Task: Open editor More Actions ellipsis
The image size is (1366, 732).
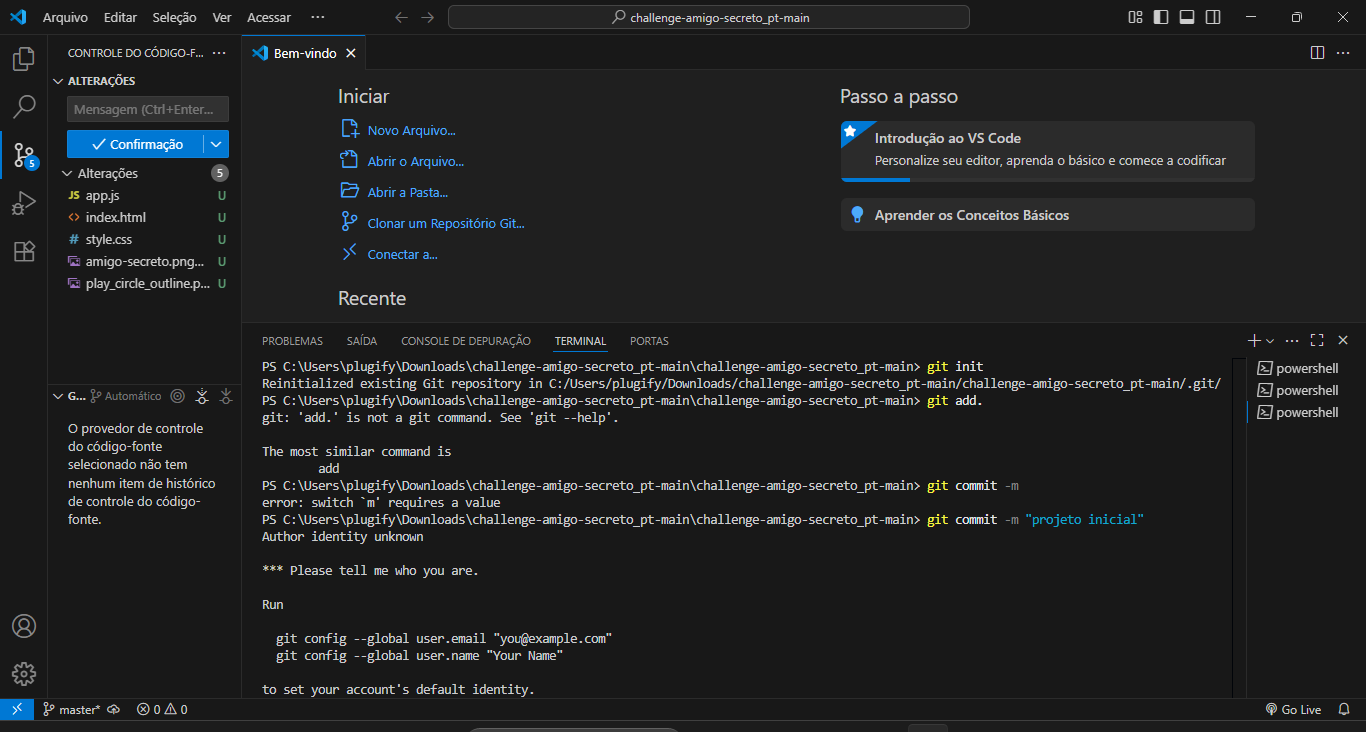Action: point(1343,53)
